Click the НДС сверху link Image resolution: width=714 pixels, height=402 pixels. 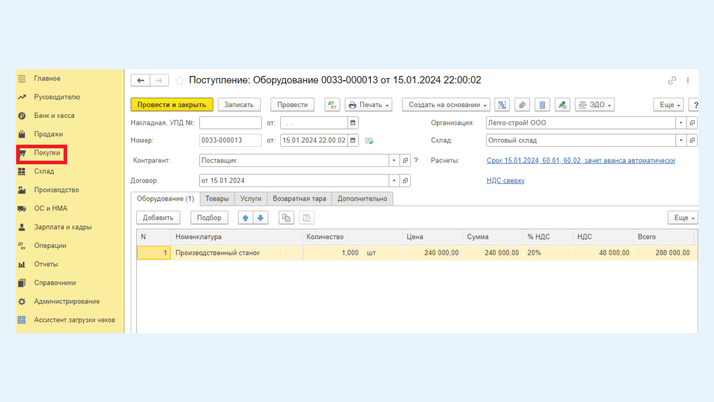(x=505, y=181)
